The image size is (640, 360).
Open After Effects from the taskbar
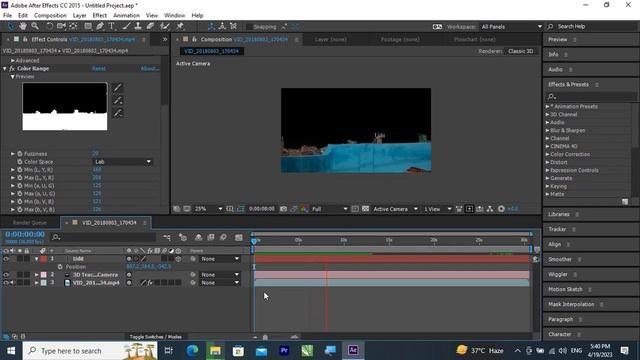353,350
